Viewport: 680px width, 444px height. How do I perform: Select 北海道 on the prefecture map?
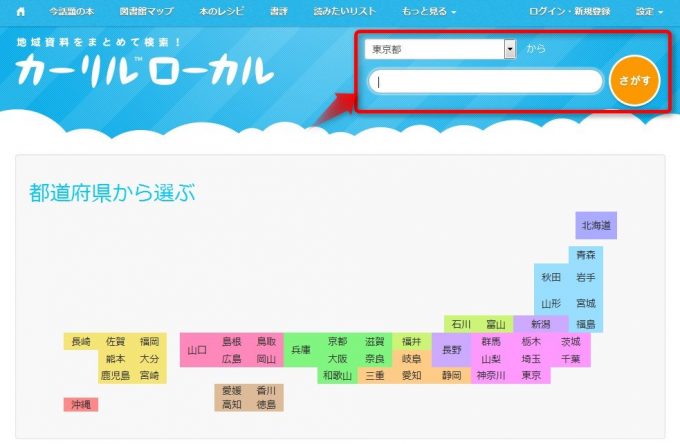tap(596, 225)
